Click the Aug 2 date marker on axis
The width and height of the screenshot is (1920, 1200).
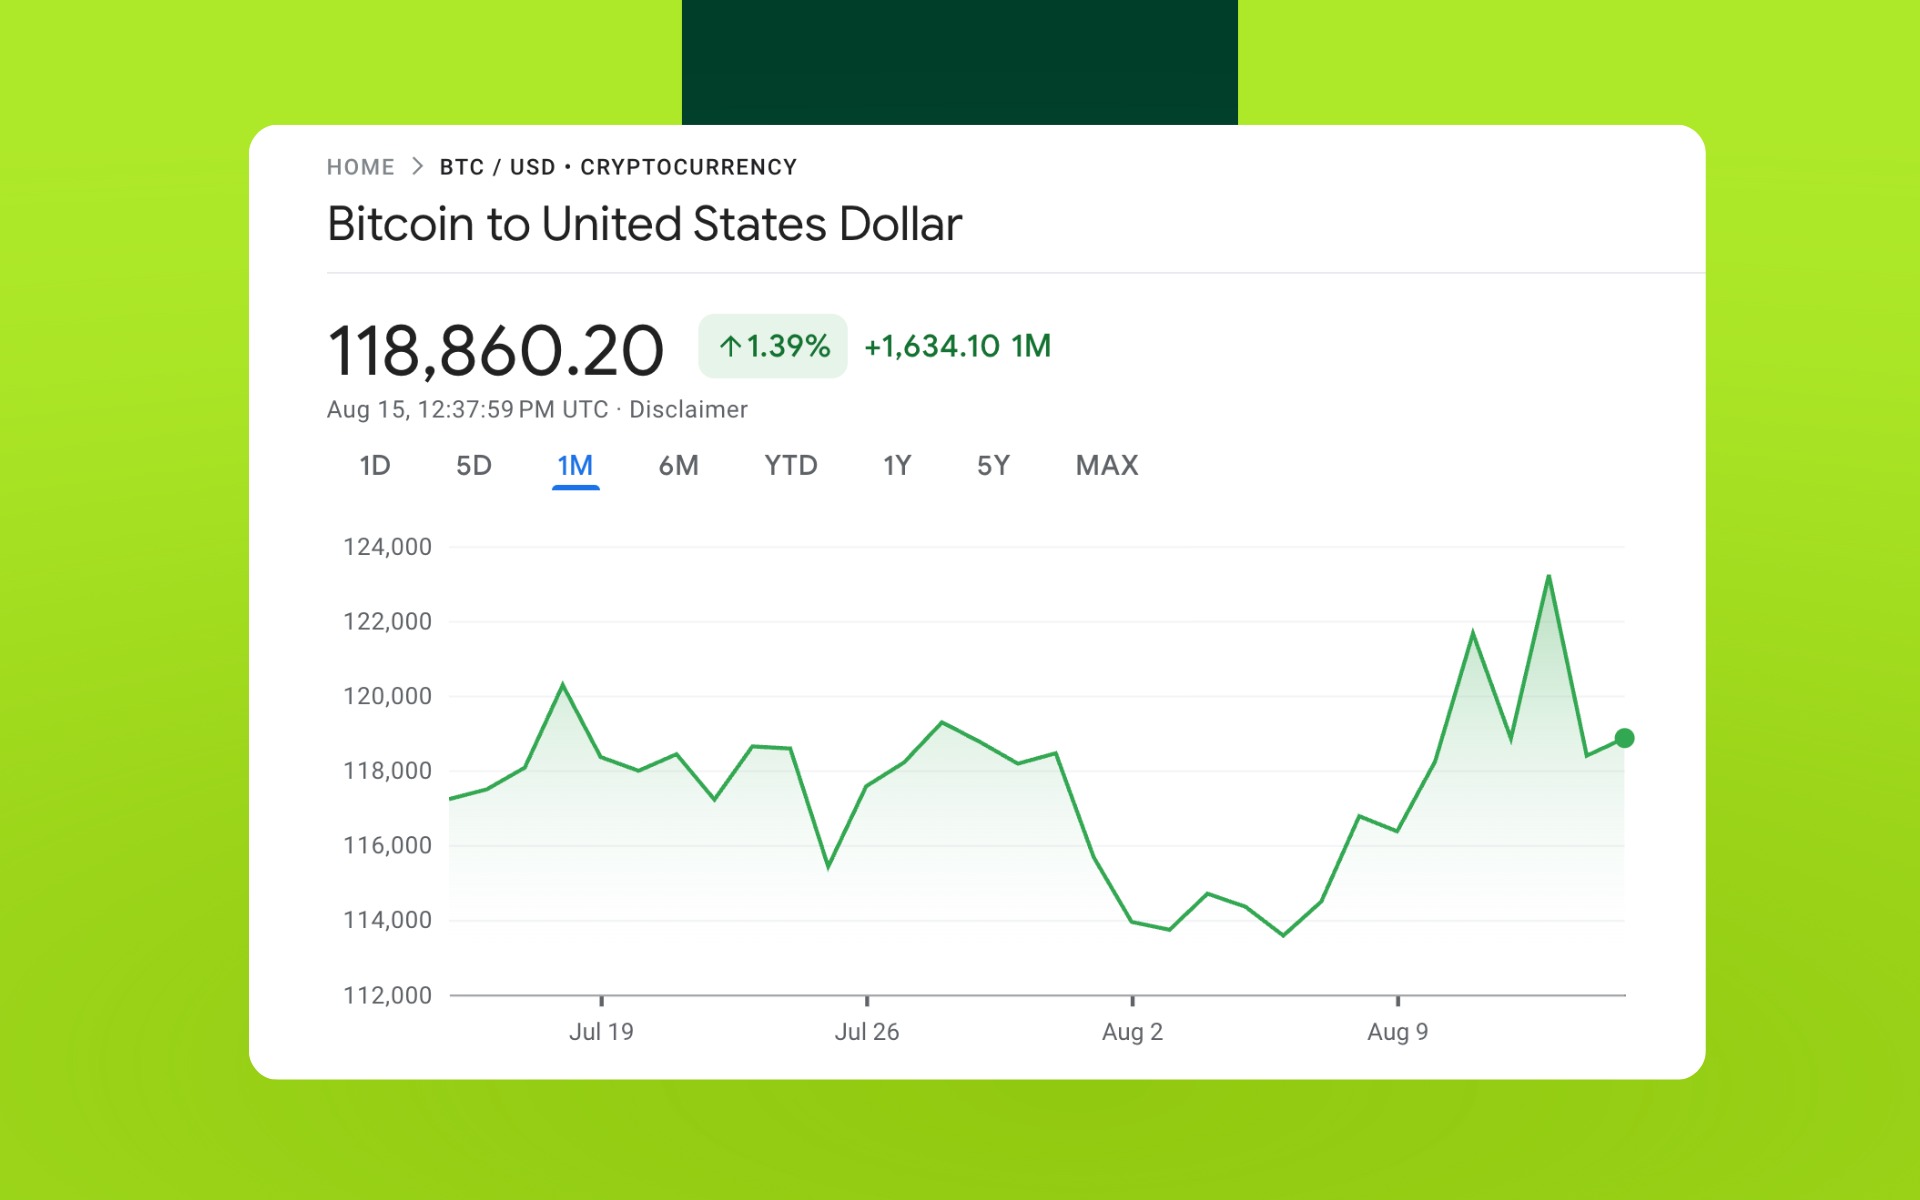1132,1032
